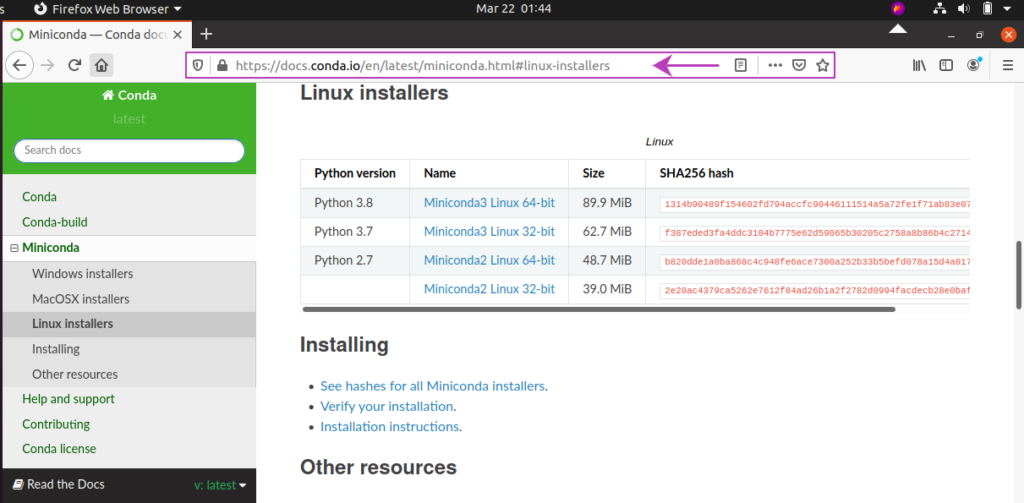Open clock and calendar Mar 22 01:44
Screen dimensions: 1024x503
[513, 8]
